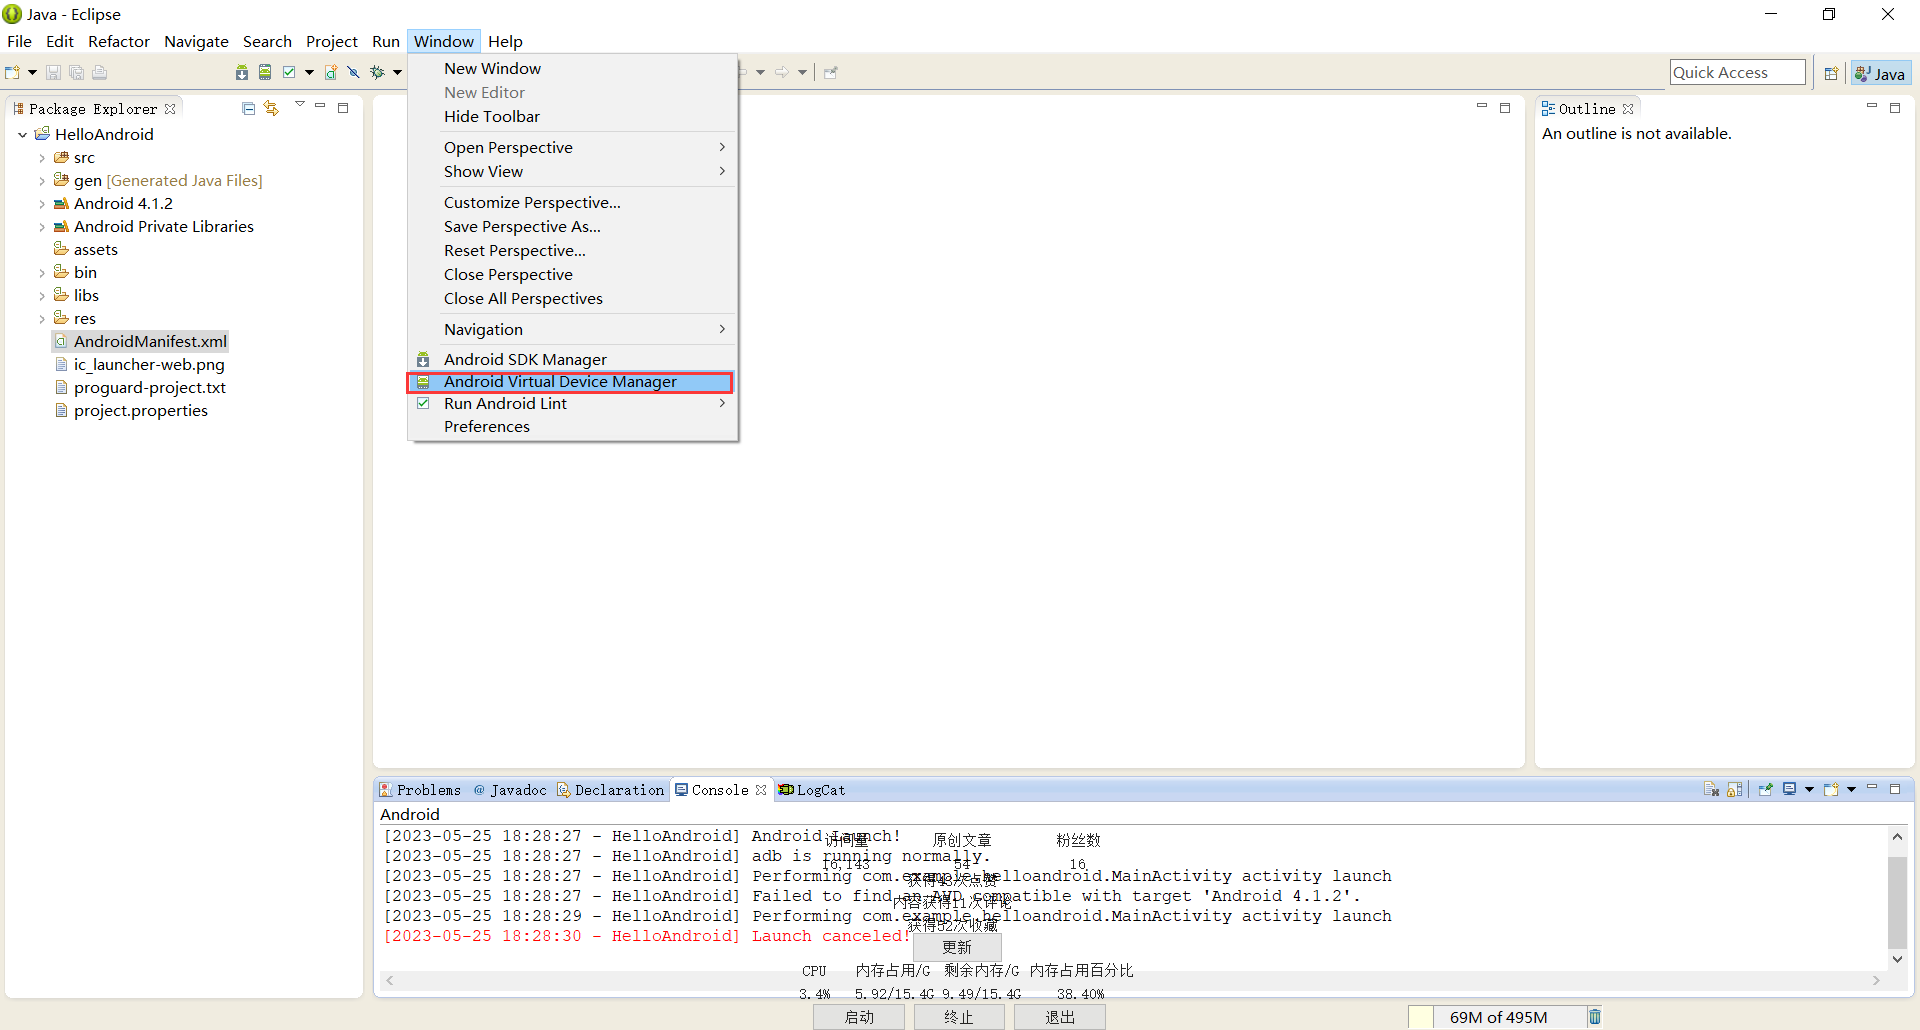Run garbage collector trash icon
1920x1030 pixels.
click(1595, 1017)
